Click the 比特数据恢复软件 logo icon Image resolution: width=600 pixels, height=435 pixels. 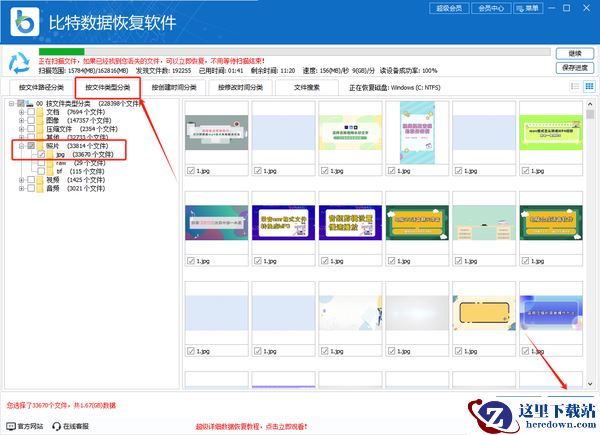click(25, 22)
